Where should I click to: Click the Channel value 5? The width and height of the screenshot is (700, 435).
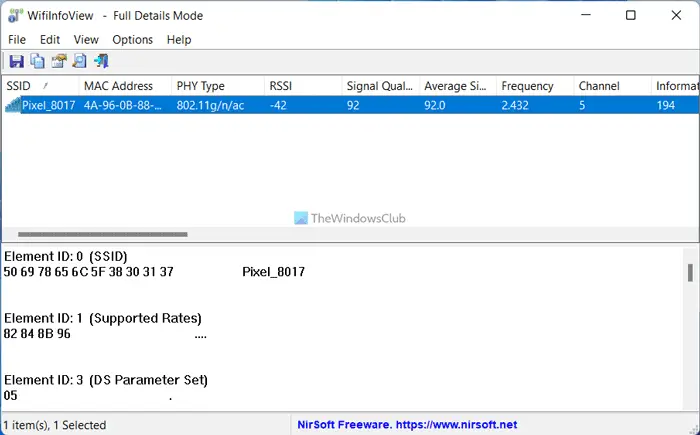click(582, 105)
